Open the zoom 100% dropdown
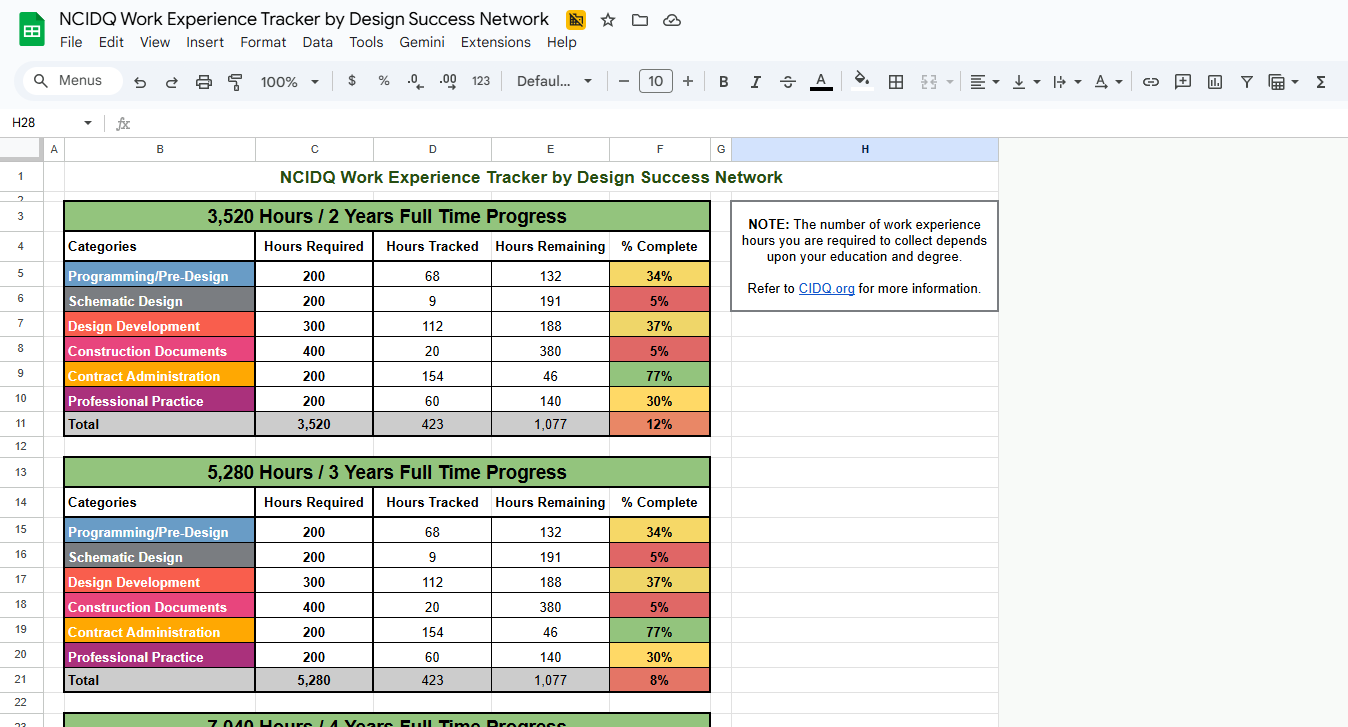The width and height of the screenshot is (1348, 727). [290, 82]
